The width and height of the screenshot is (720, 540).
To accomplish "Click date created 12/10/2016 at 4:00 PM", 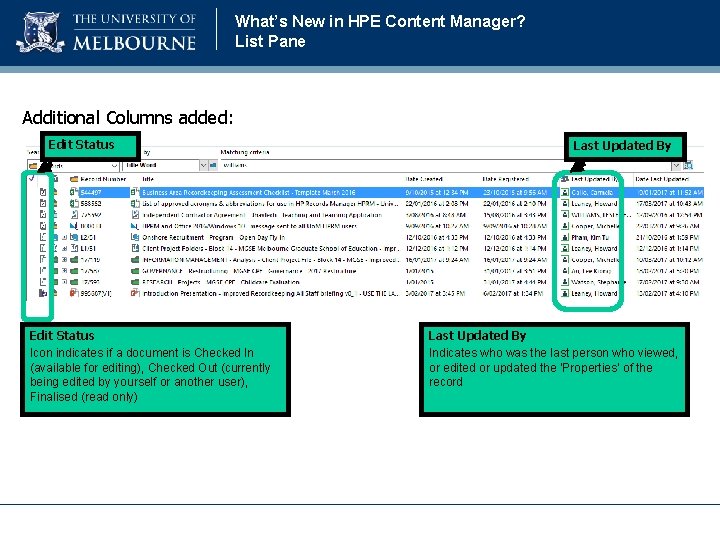I will (437, 237).
